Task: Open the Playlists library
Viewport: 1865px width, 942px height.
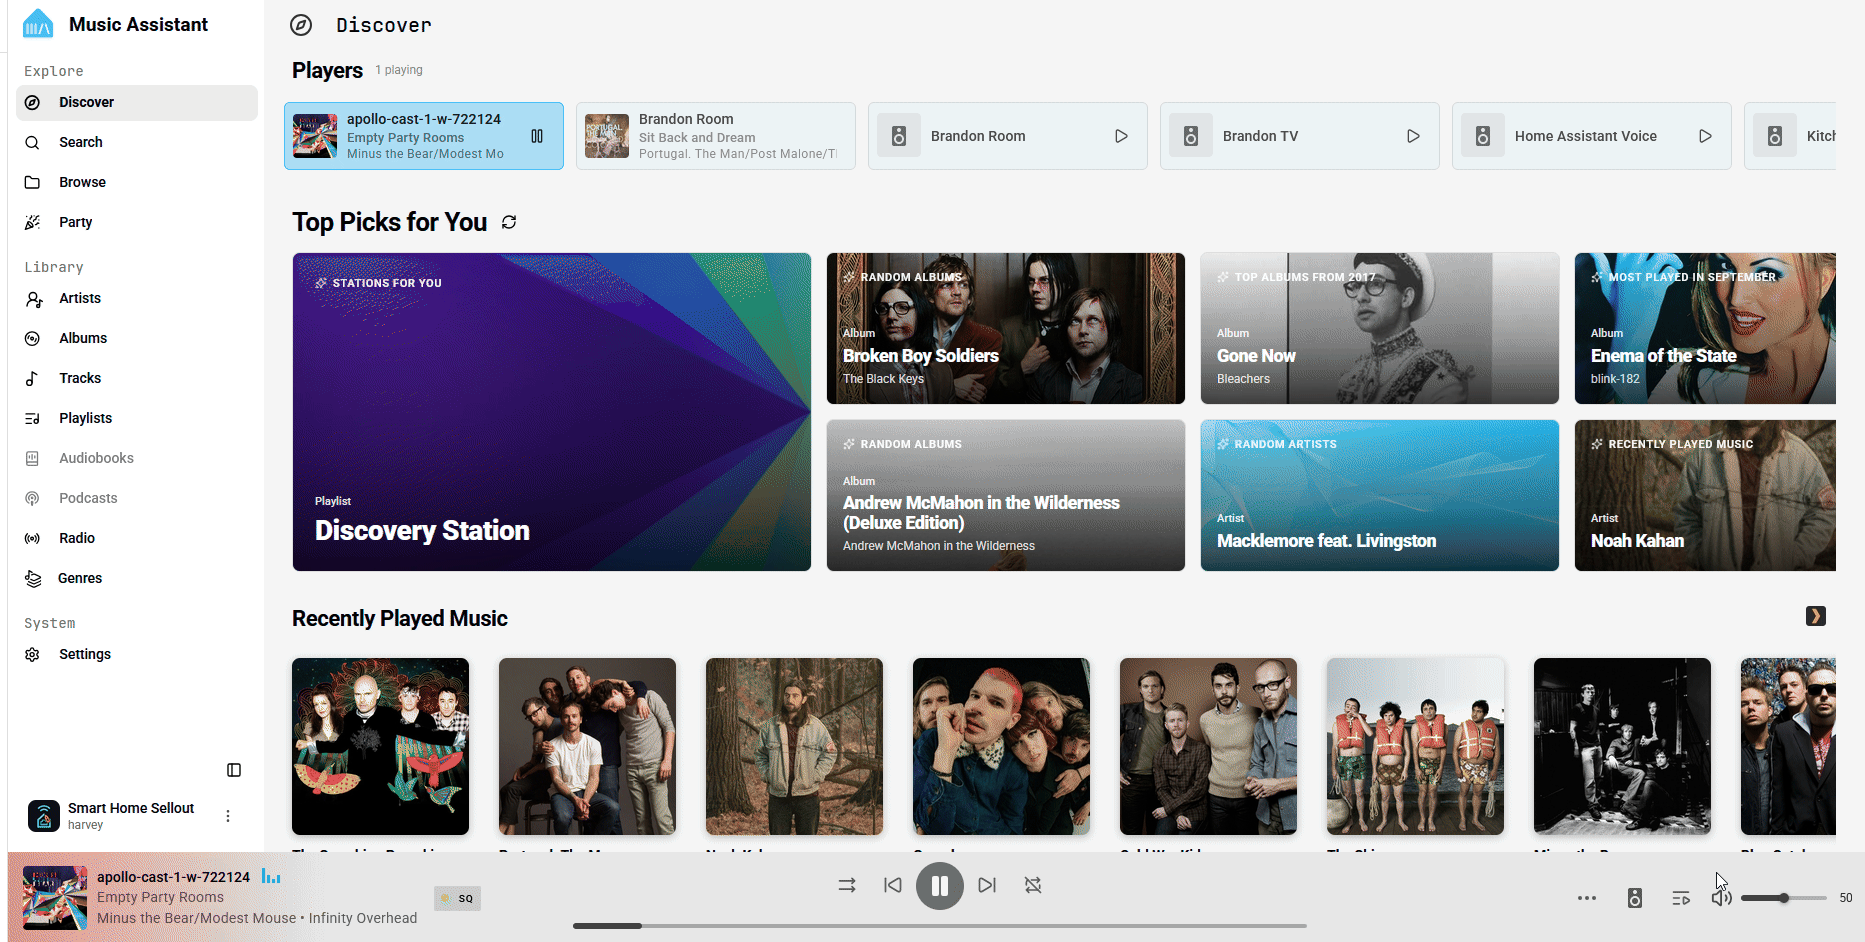Action: coord(137,418)
